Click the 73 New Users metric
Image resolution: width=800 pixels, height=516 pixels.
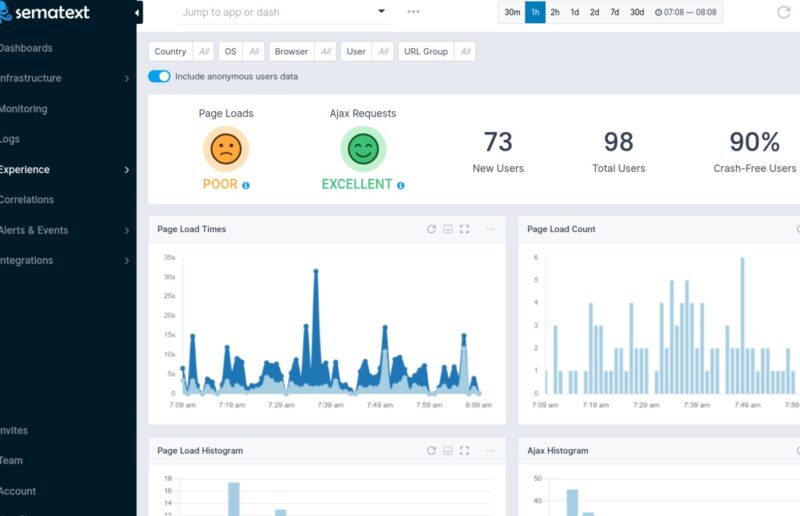pos(498,152)
